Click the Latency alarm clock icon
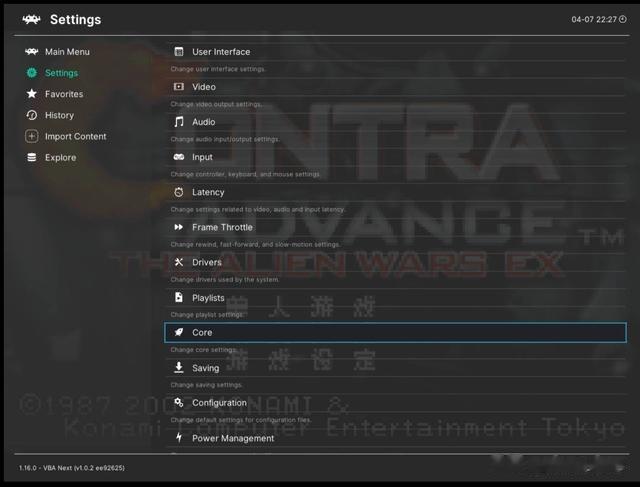640x487 pixels. (179, 192)
